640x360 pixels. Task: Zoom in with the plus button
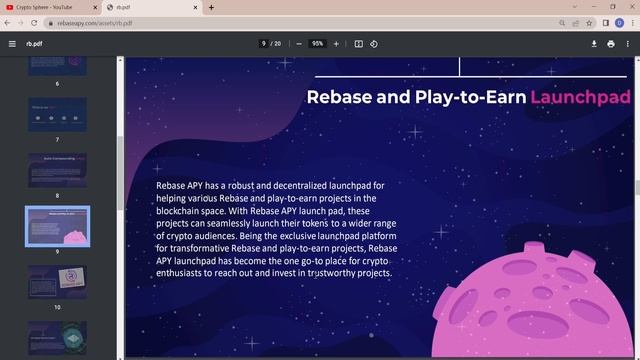click(x=336, y=44)
